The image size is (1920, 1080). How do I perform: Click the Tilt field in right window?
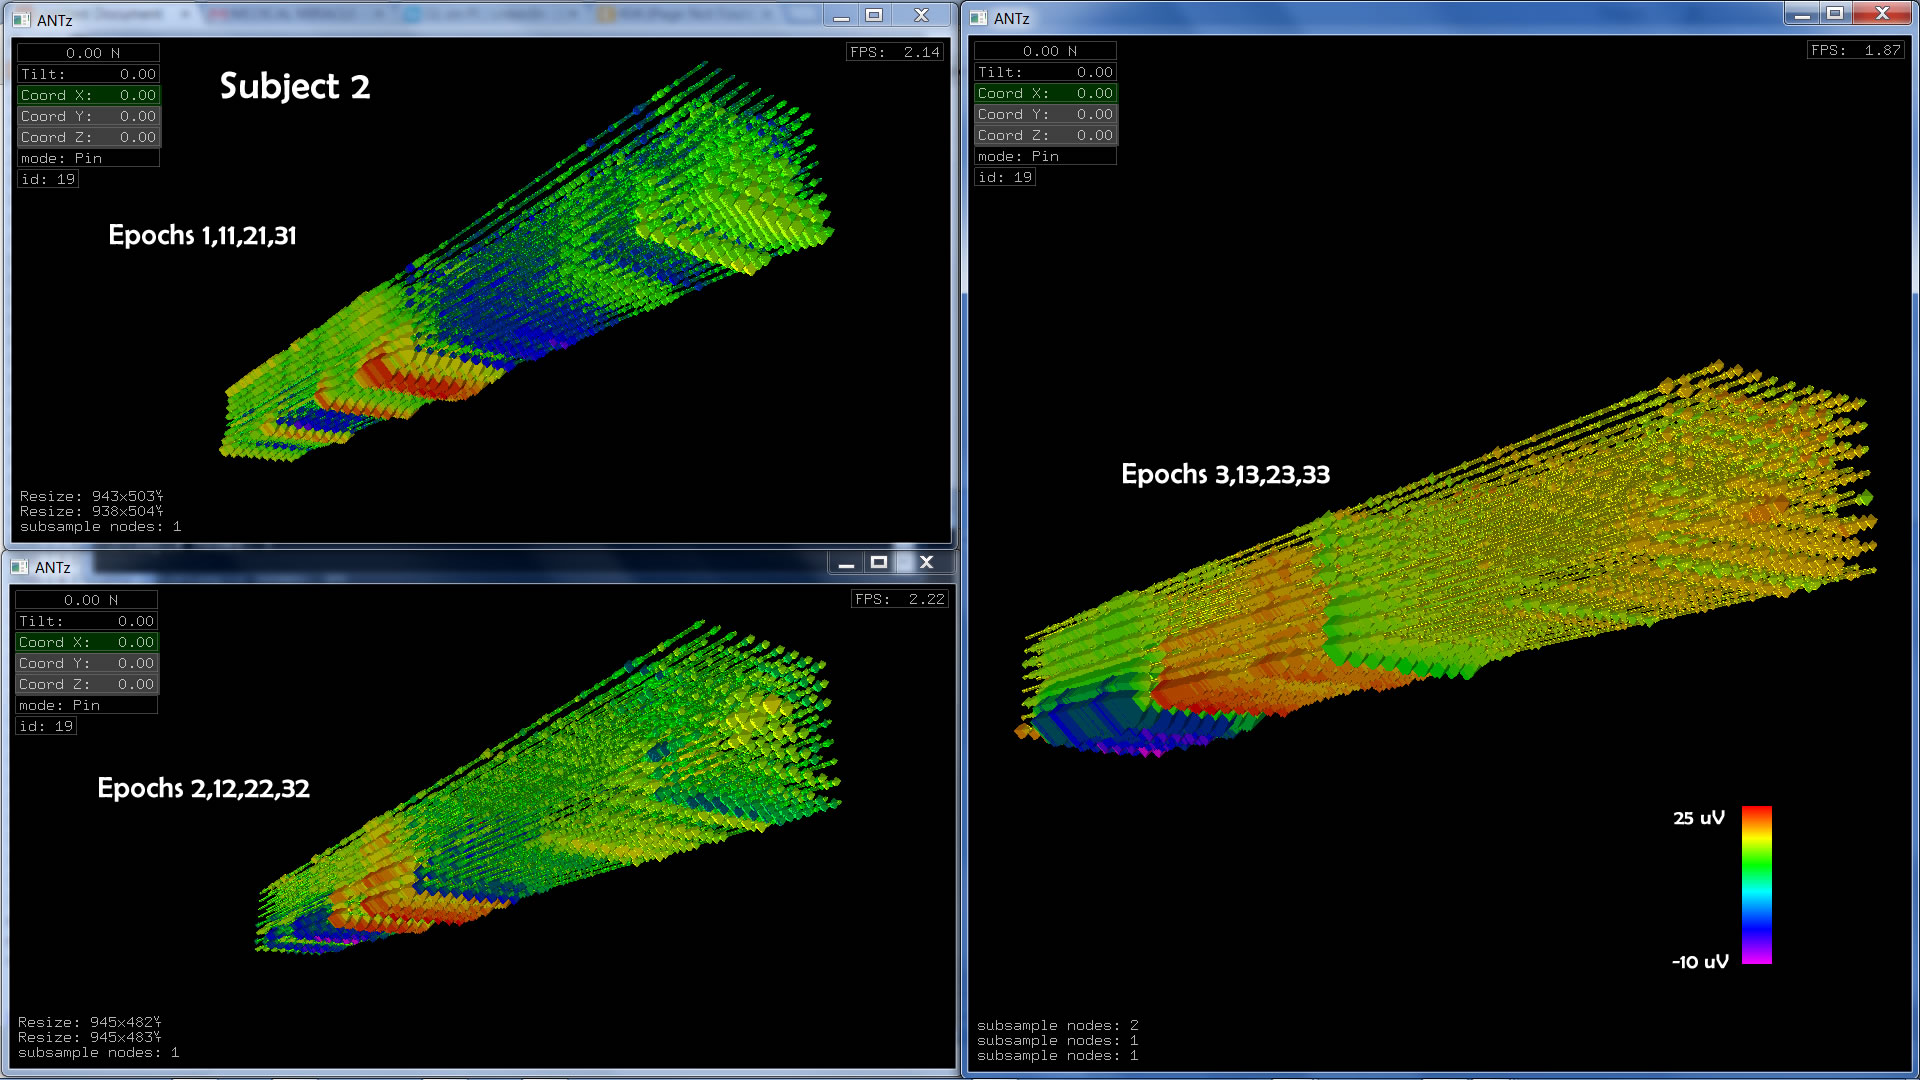(1045, 72)
